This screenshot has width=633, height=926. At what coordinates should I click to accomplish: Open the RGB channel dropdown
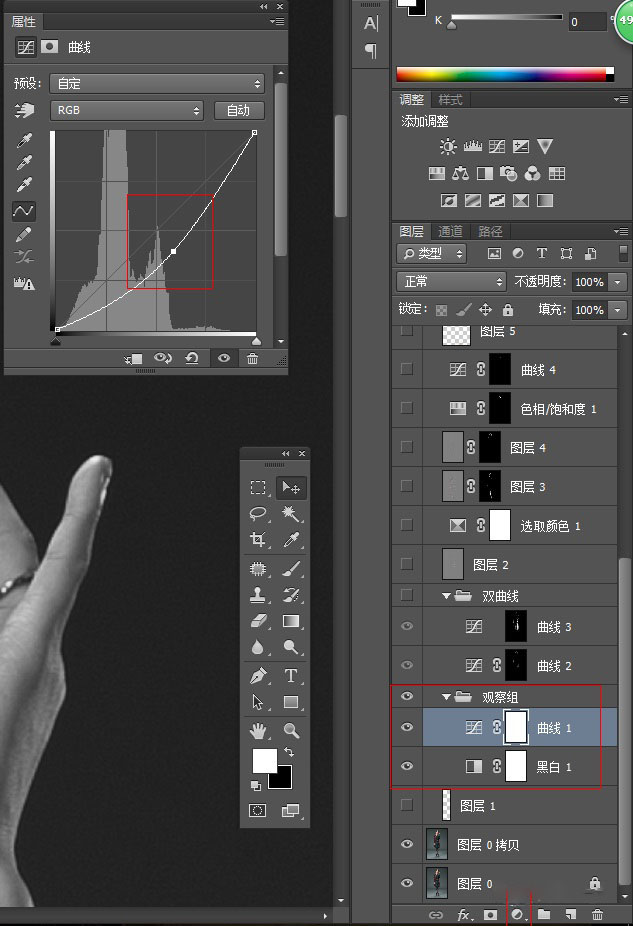point(126,110)
